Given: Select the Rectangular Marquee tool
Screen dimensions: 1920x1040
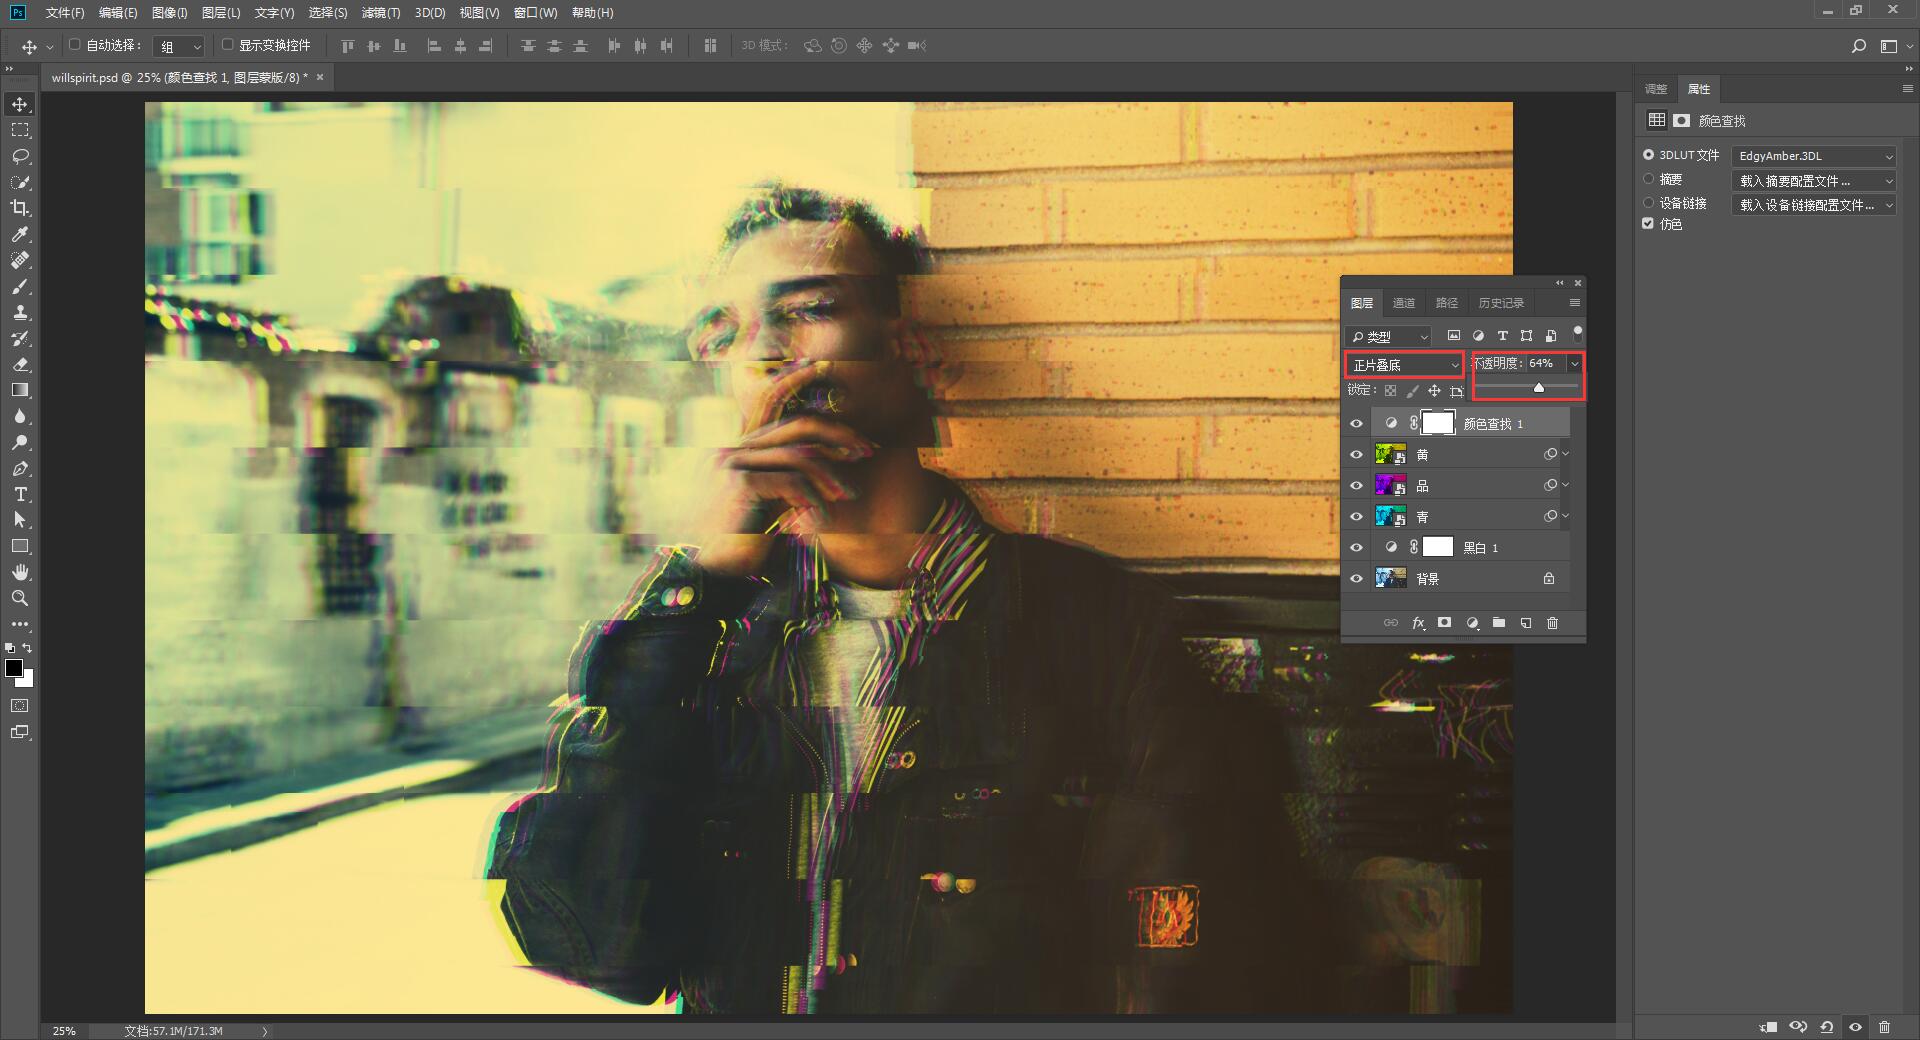Looking at the screenshot, I should pos(20,130).
